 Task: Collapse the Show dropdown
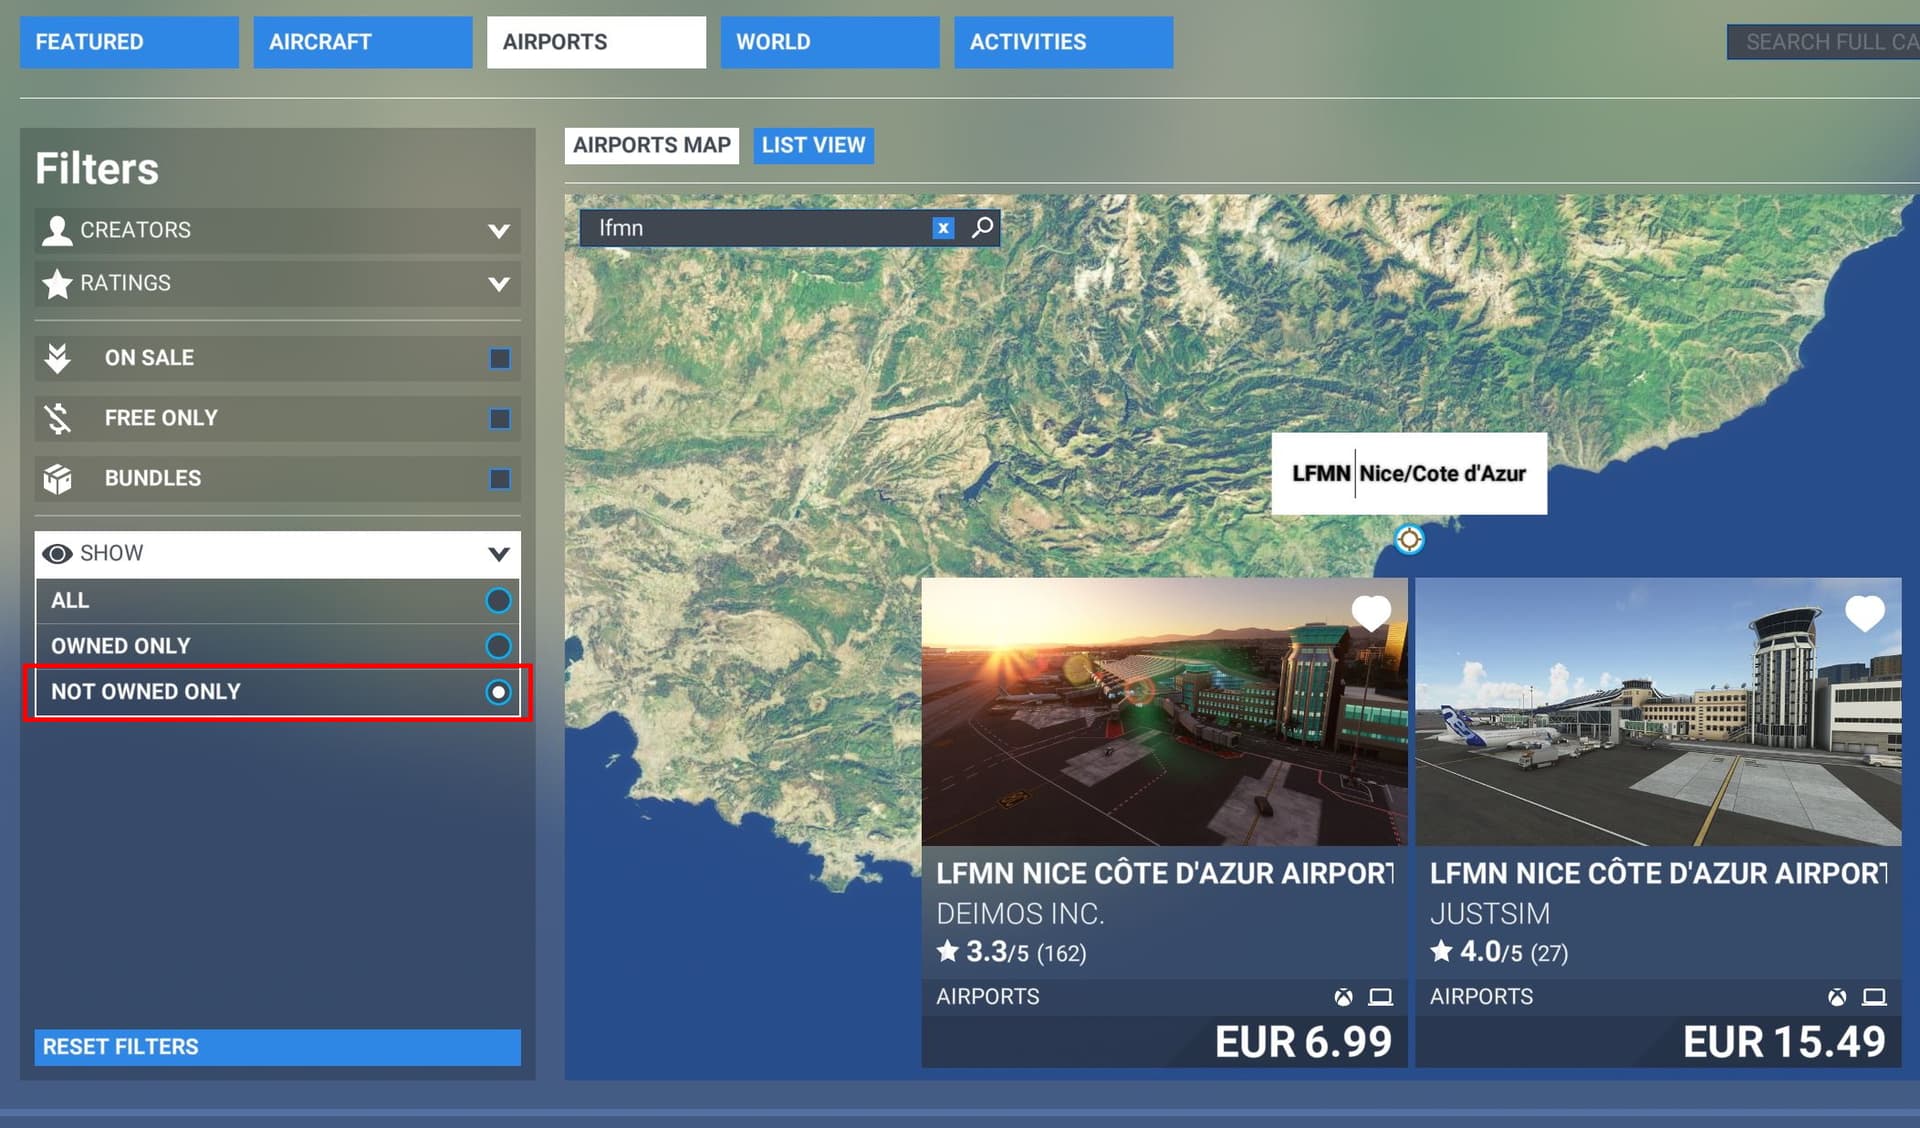click(x=498, y=554)
